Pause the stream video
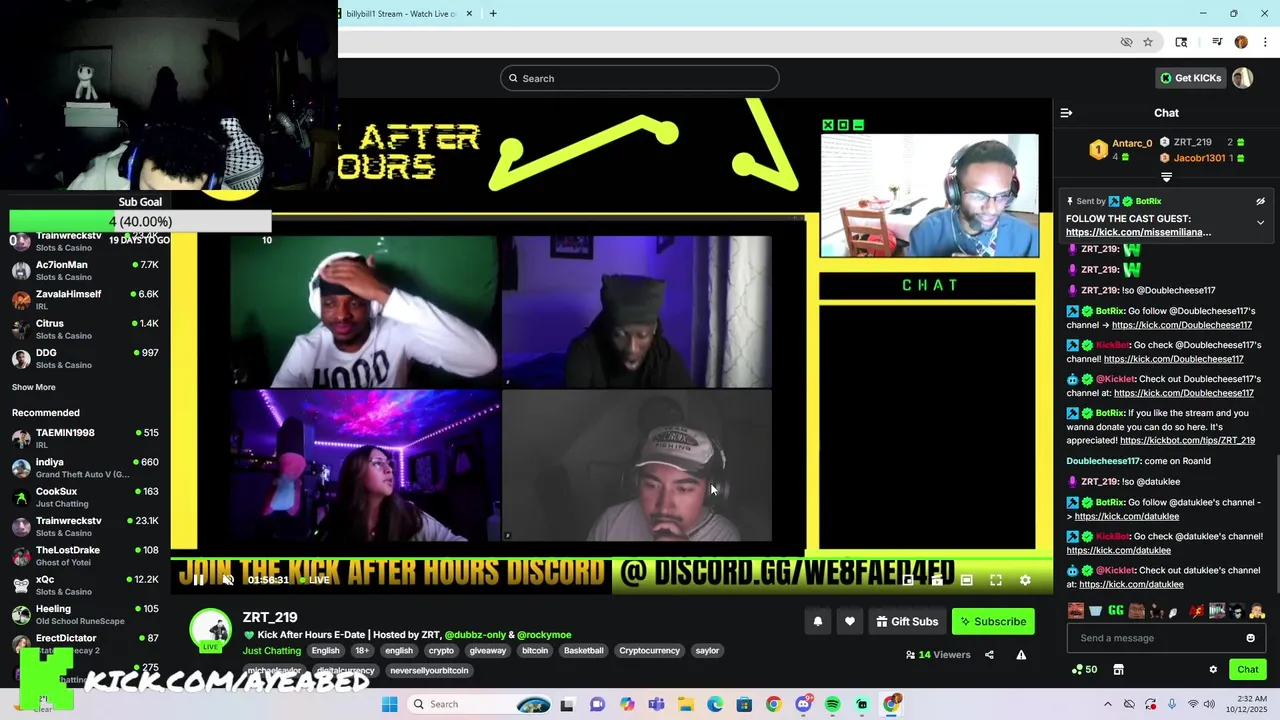This screenshot has width=1280, height=720. 198,580
